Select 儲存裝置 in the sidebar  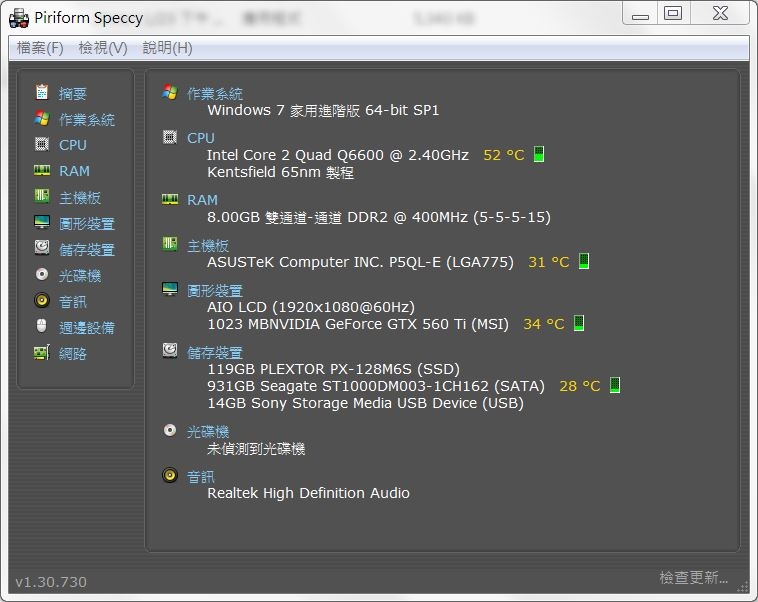87,250
